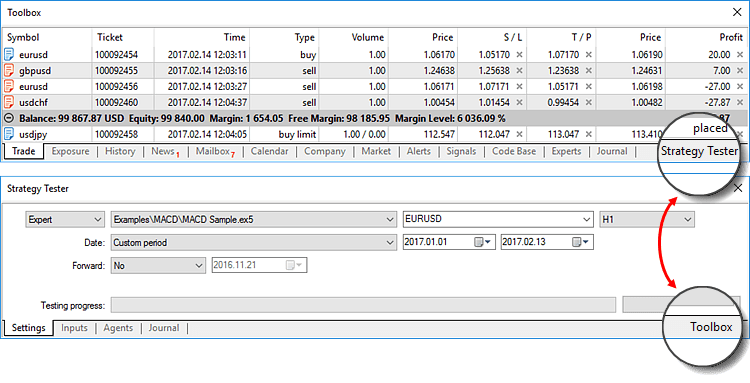Open the Code Base tab
Screen dimensions: 750x383
[x=514, y=152]
